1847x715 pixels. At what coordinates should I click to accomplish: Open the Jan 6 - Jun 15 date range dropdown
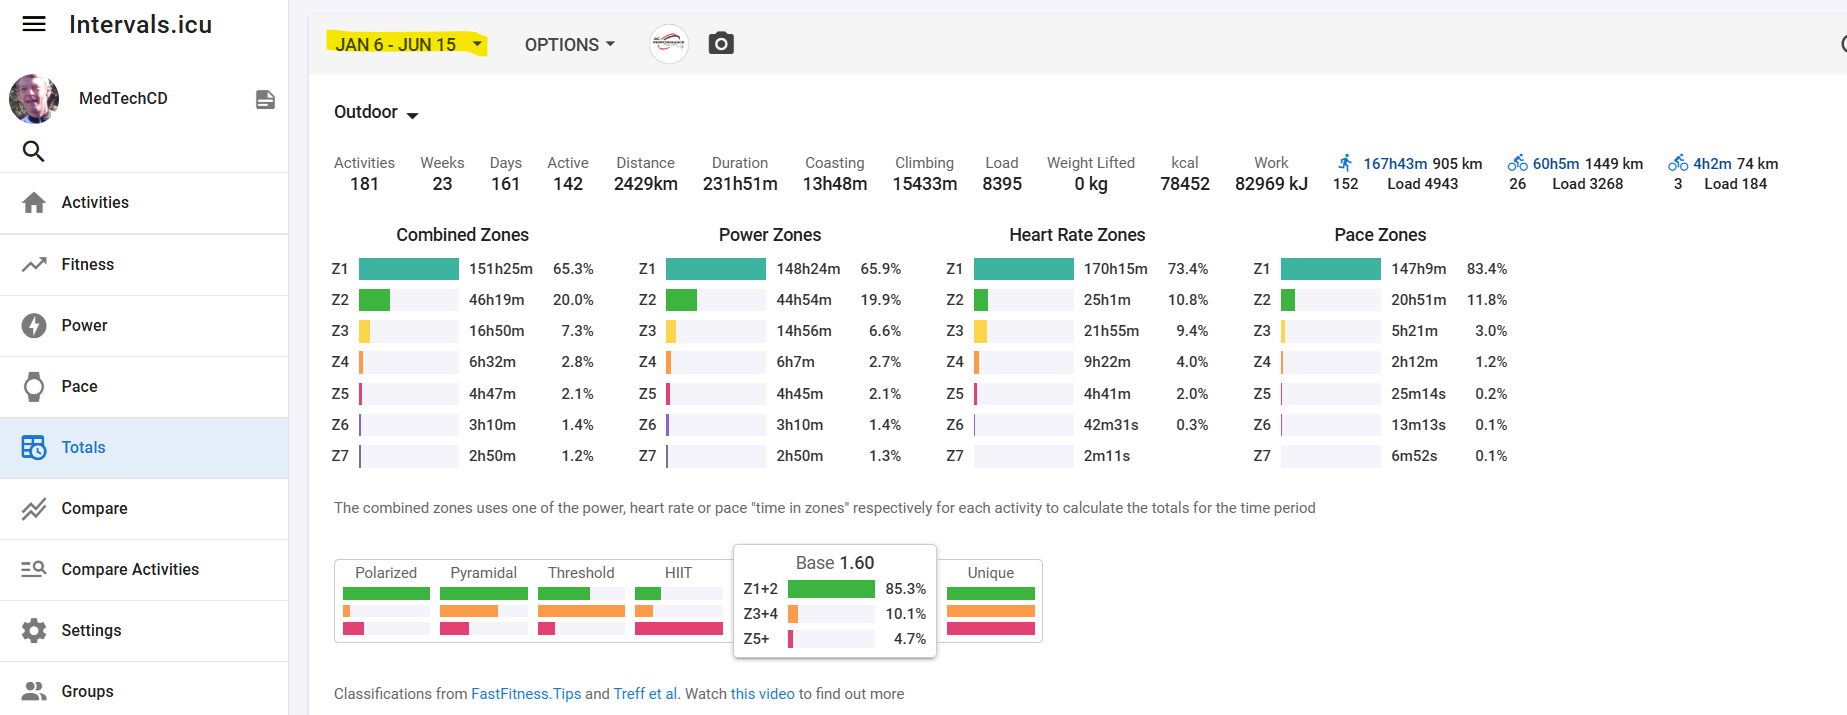tap(407, 44)
